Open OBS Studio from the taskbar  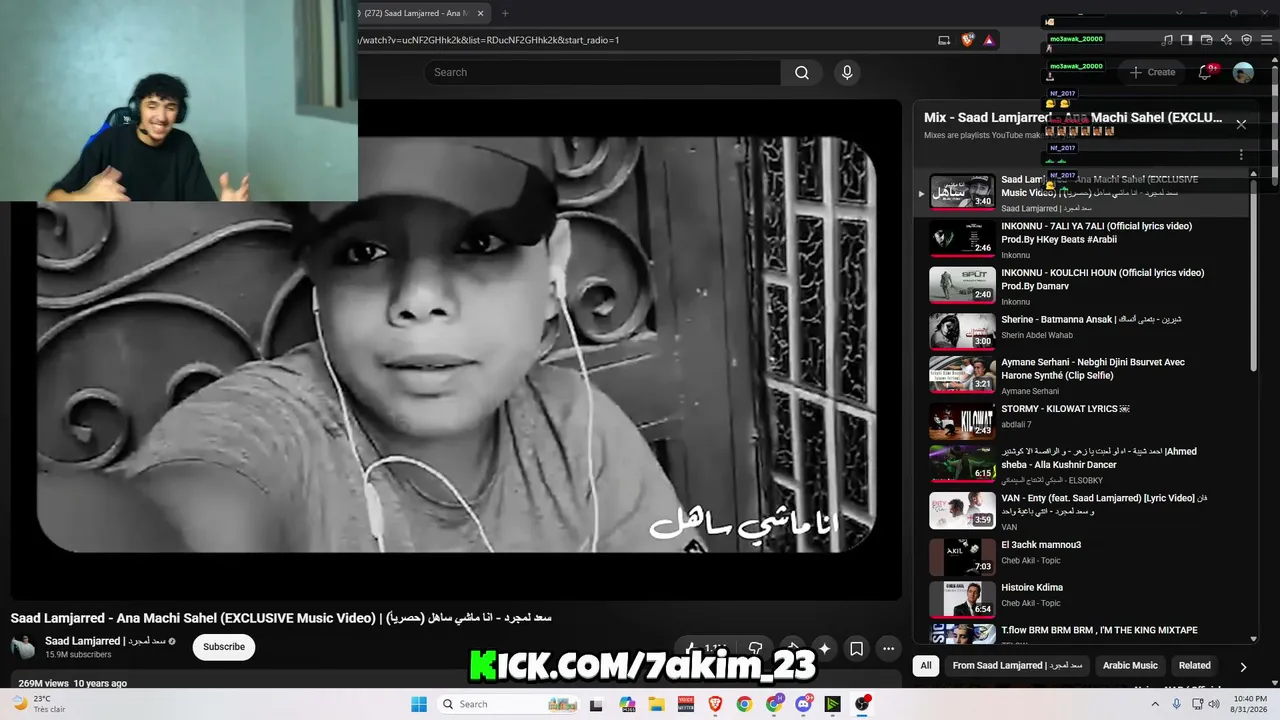tap(862, 704)
